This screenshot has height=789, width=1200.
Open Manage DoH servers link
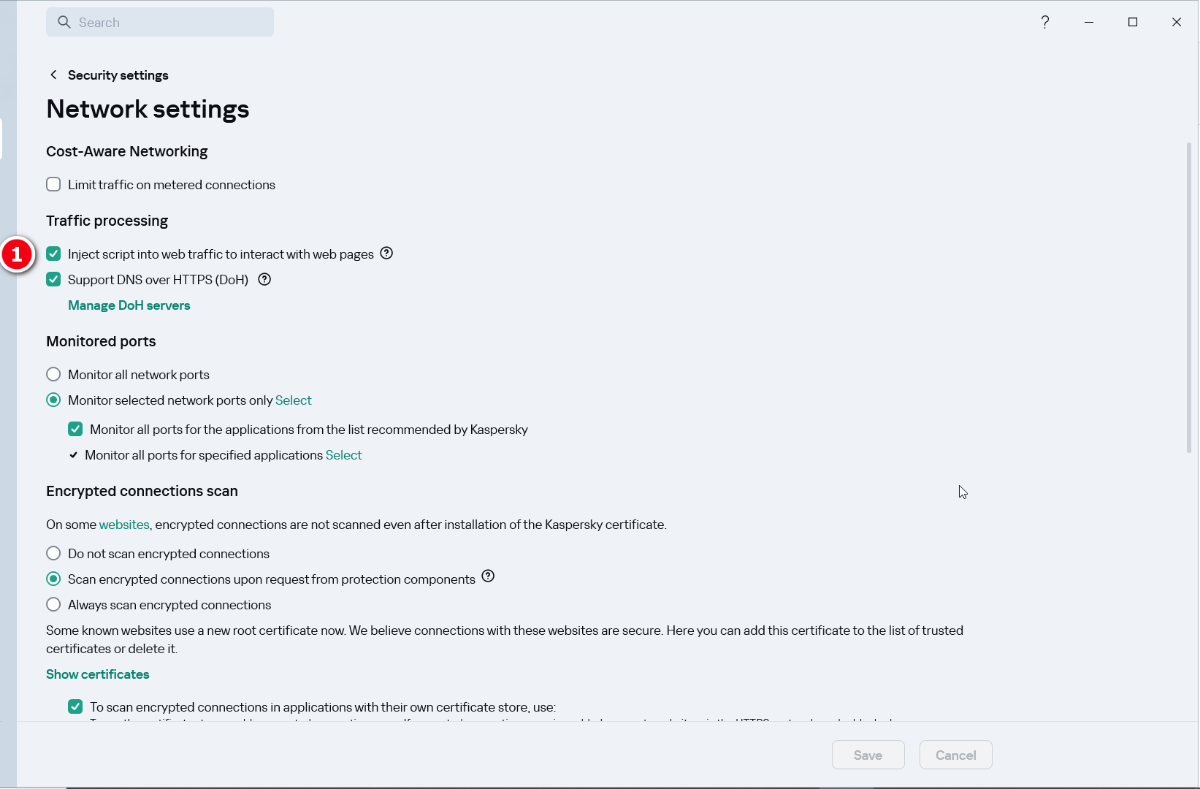[129, 305]
